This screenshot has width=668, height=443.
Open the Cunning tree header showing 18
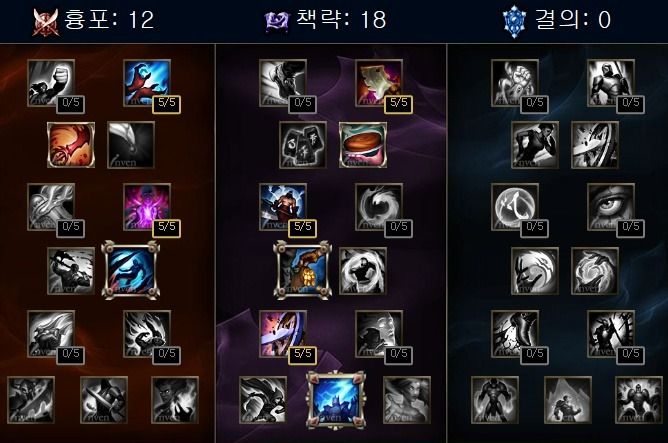click(x=325, y=20)
